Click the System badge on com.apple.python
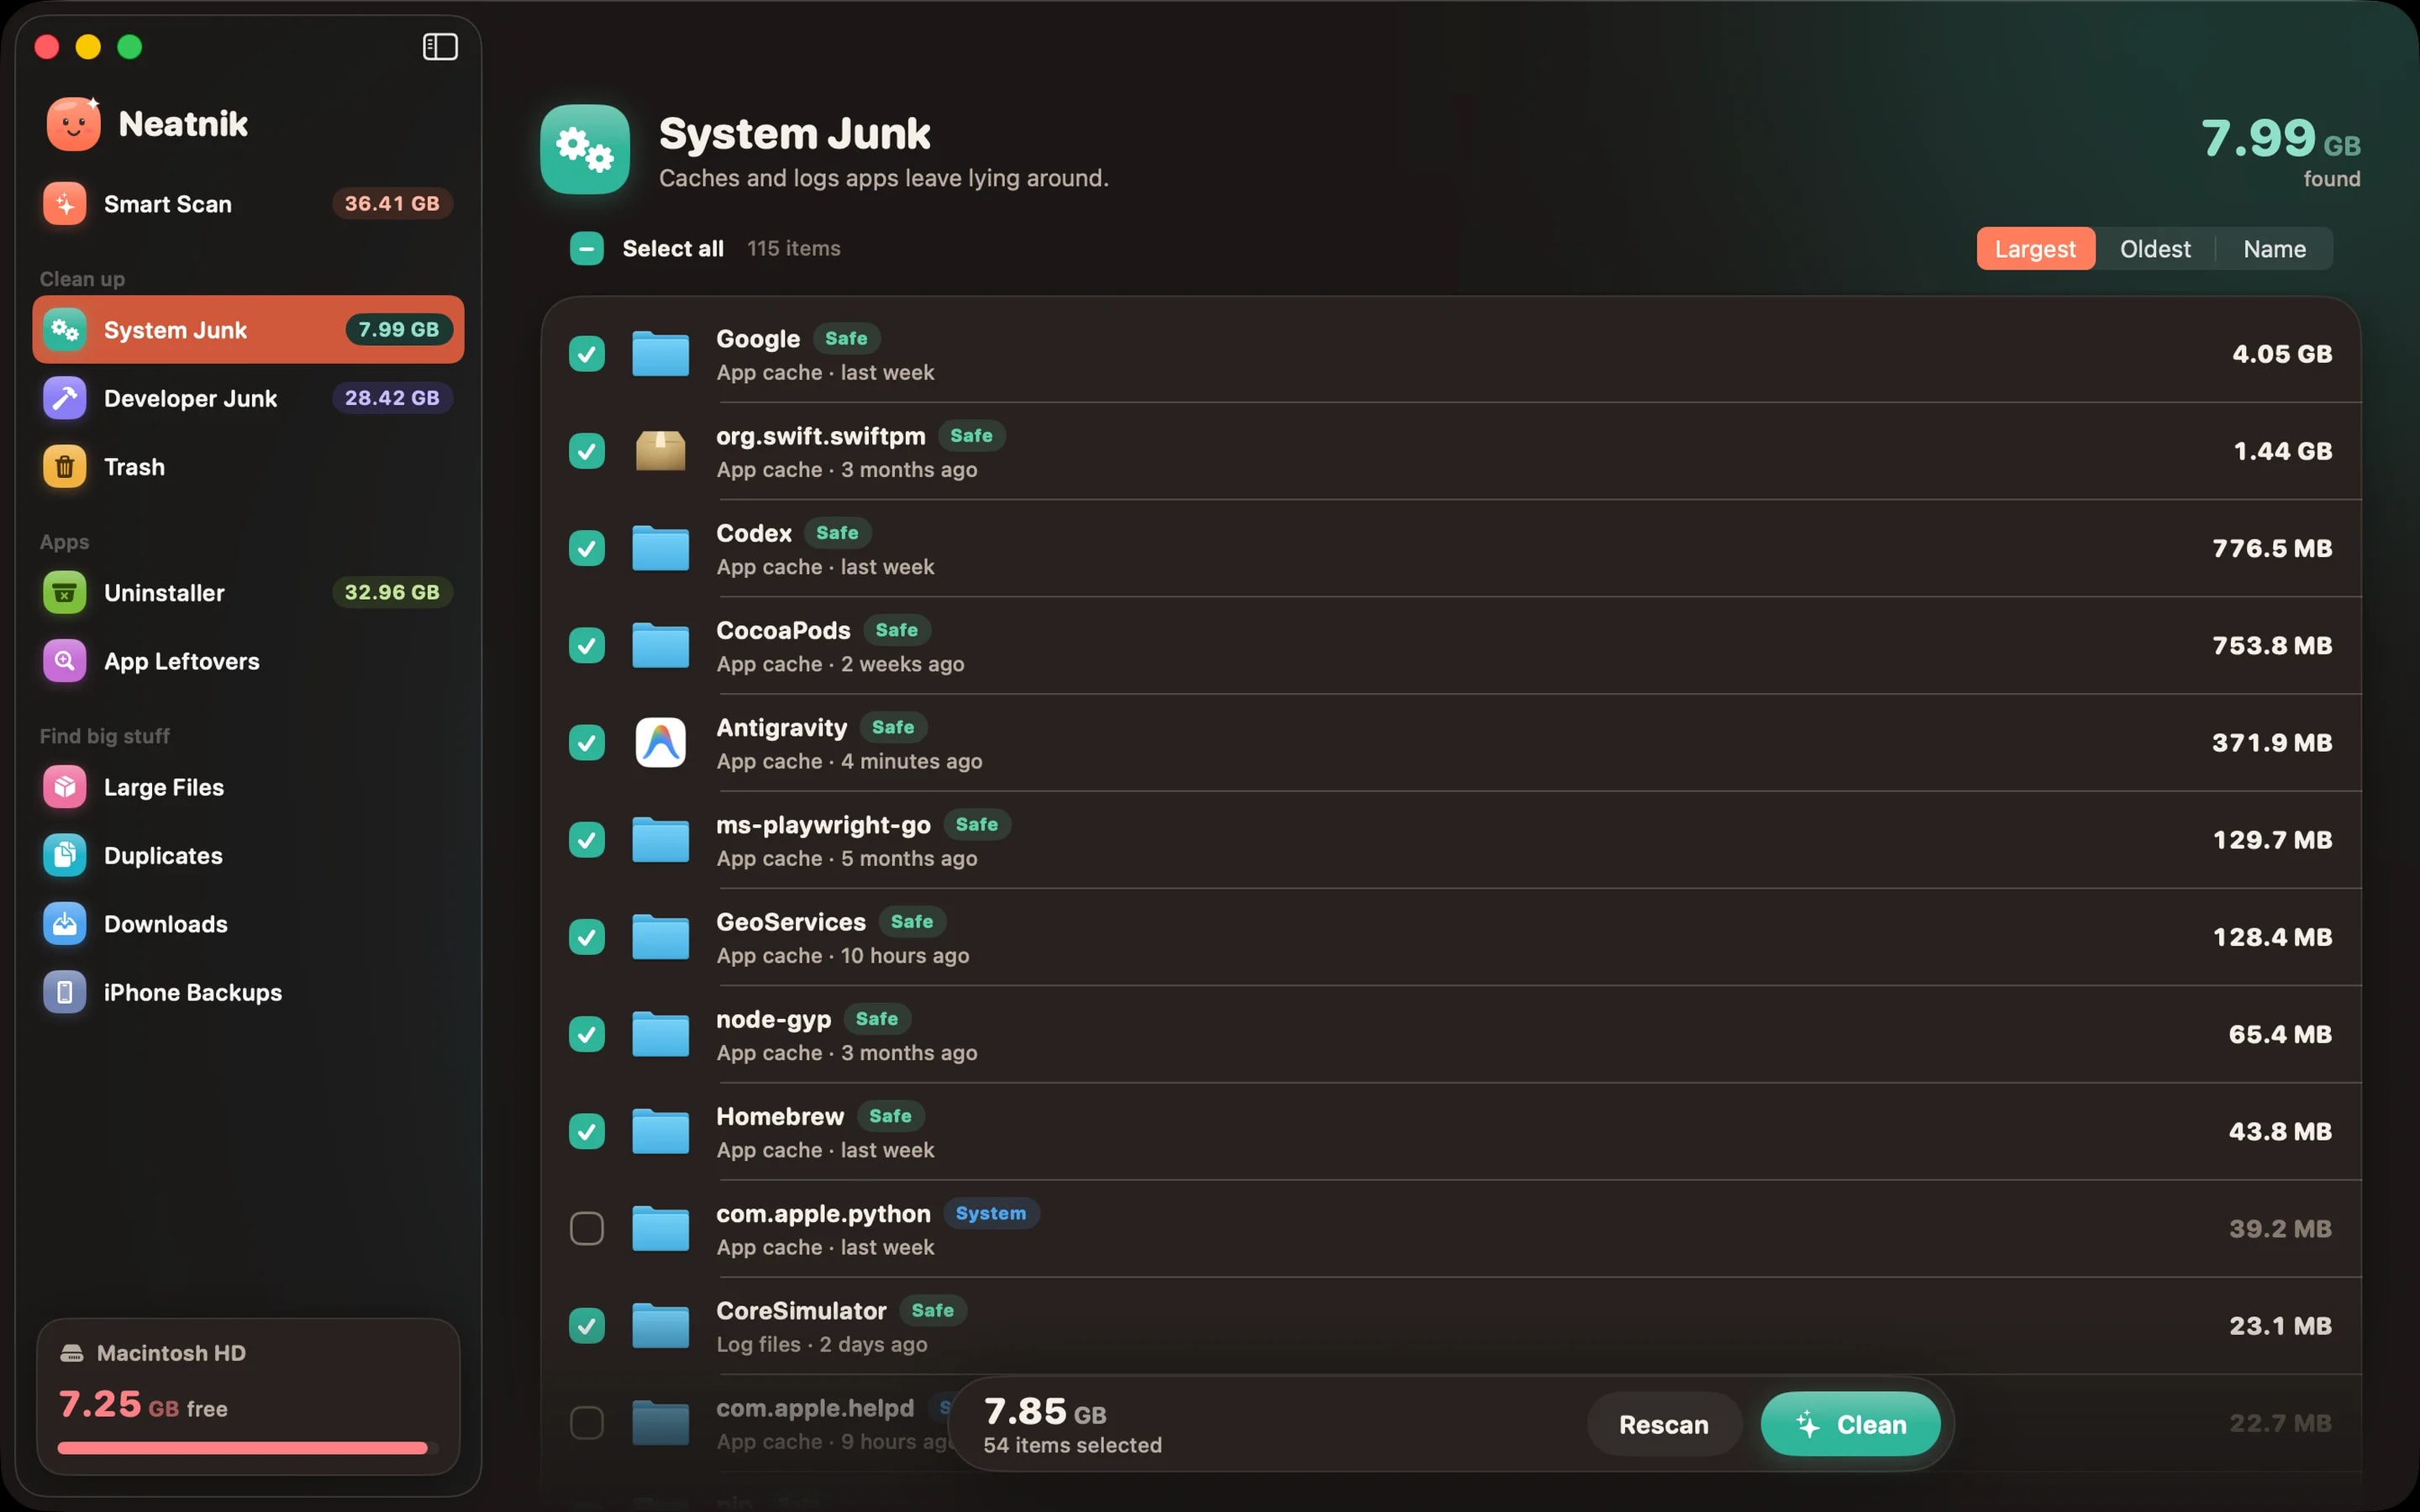The image size is (2420, 1512). pos(990,1213)
